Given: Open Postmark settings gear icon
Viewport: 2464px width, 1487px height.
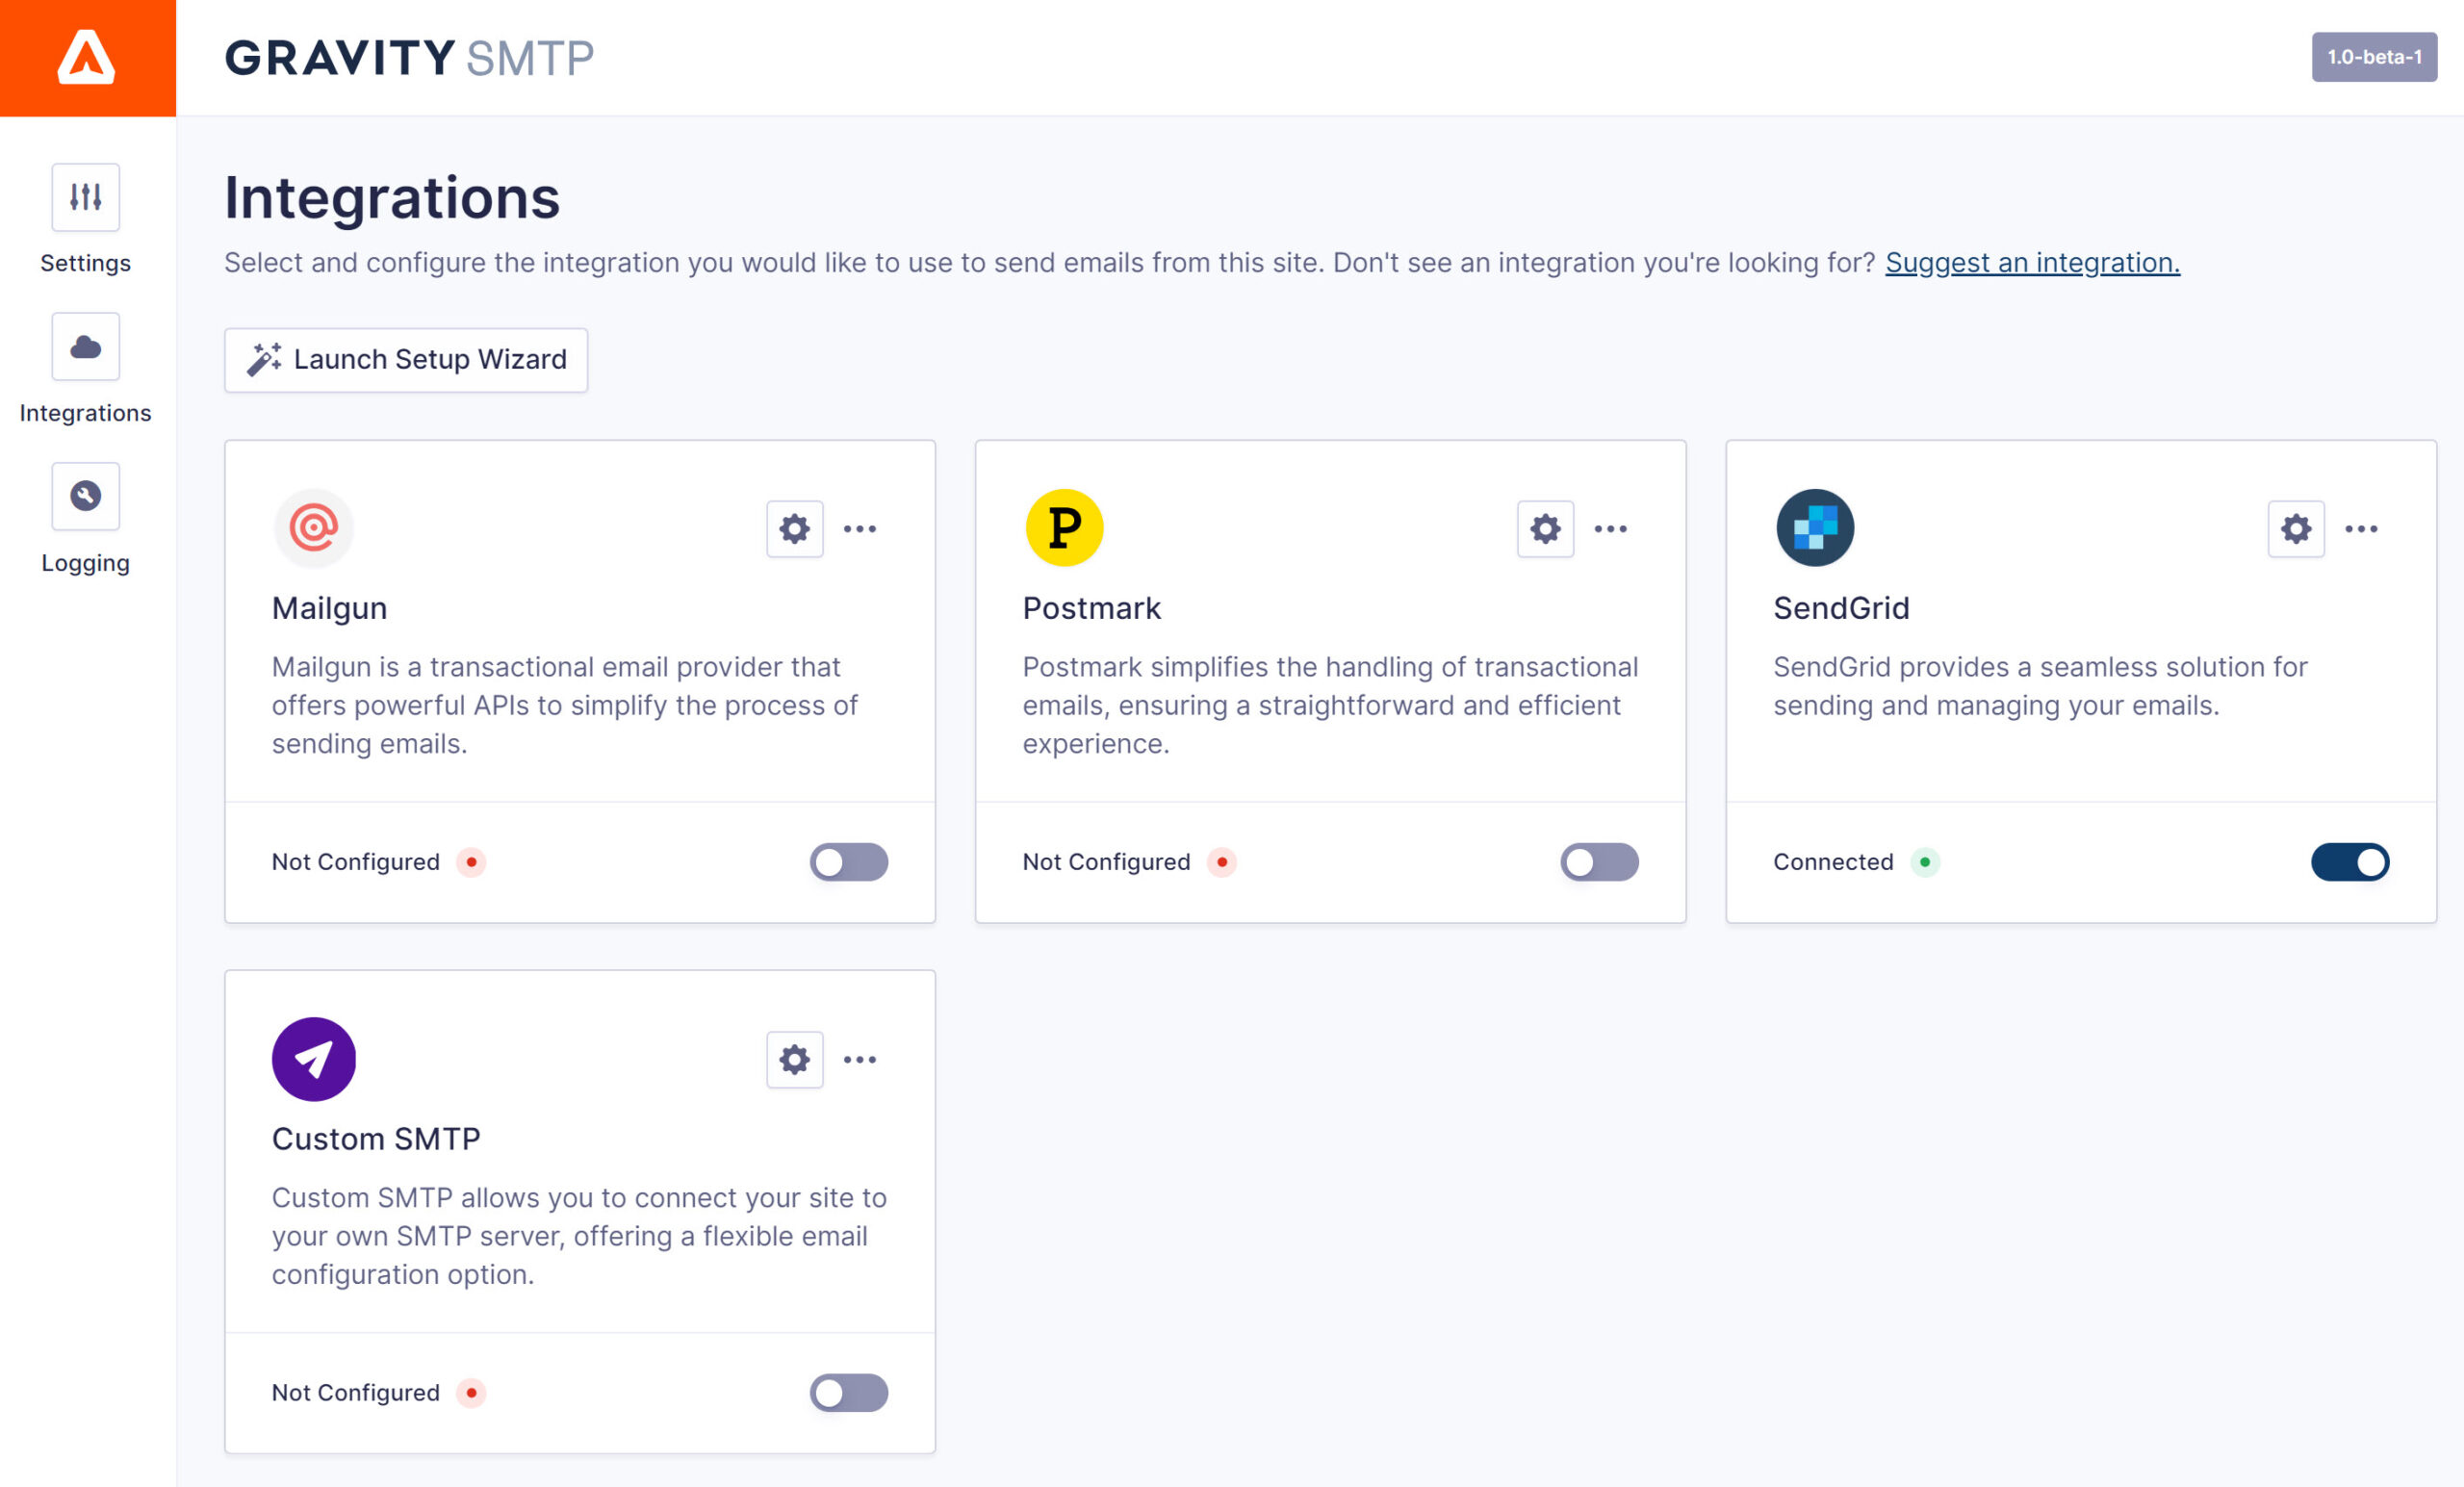Looking at the screenshot, I should pos(1545,529).
